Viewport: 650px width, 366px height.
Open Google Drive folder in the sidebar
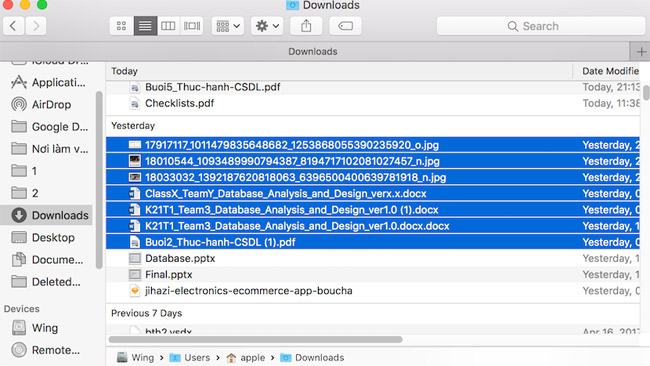coord(60,126)
